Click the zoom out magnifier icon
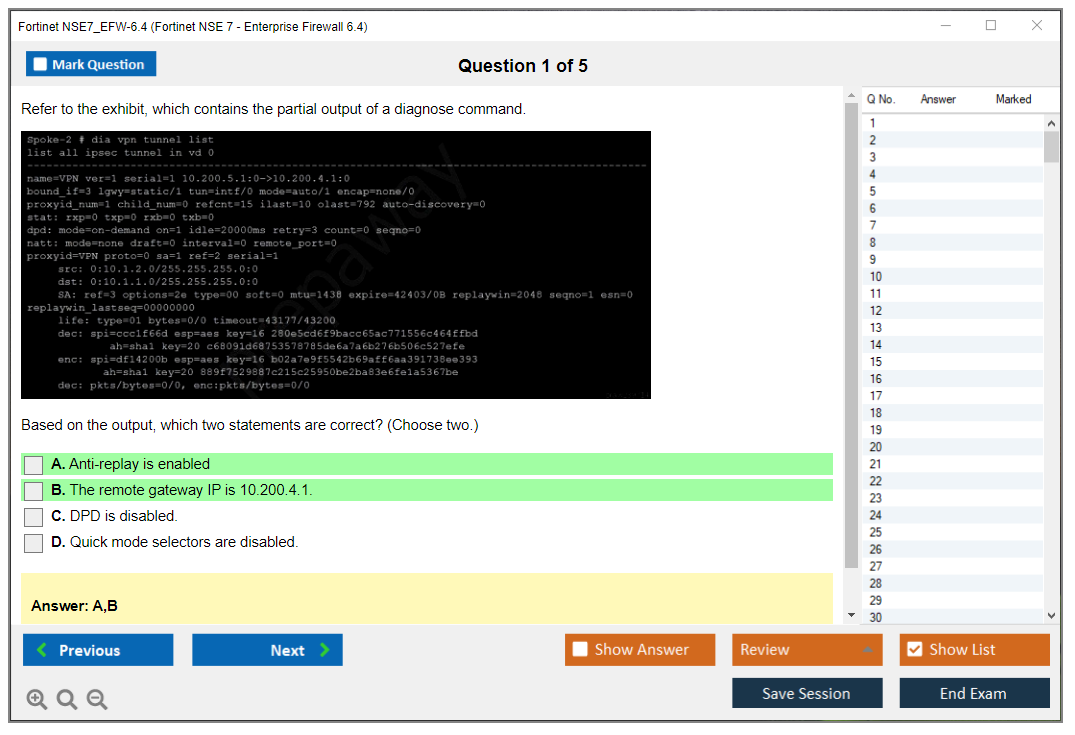This screenshot has height=735, width=1075. (97, 700)
